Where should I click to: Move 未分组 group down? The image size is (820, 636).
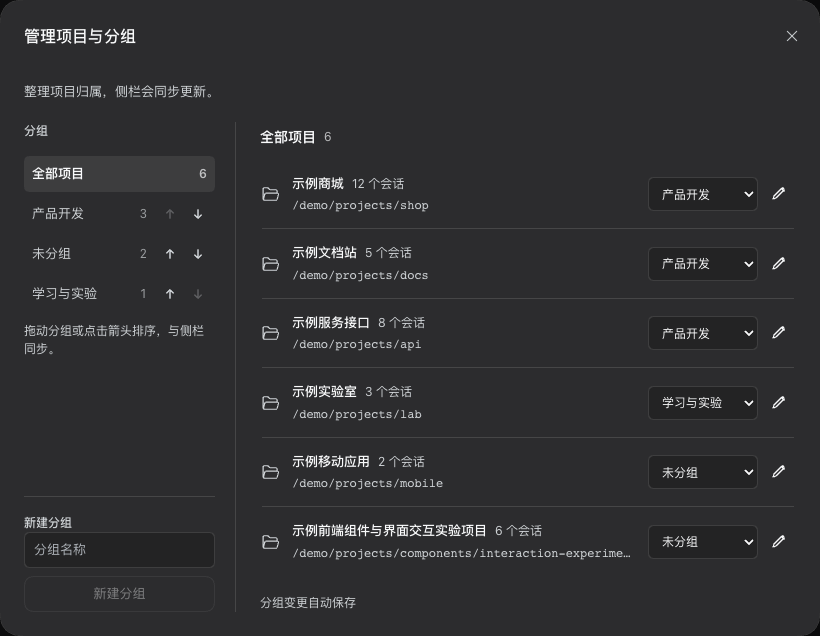click(x=198, y=254)
